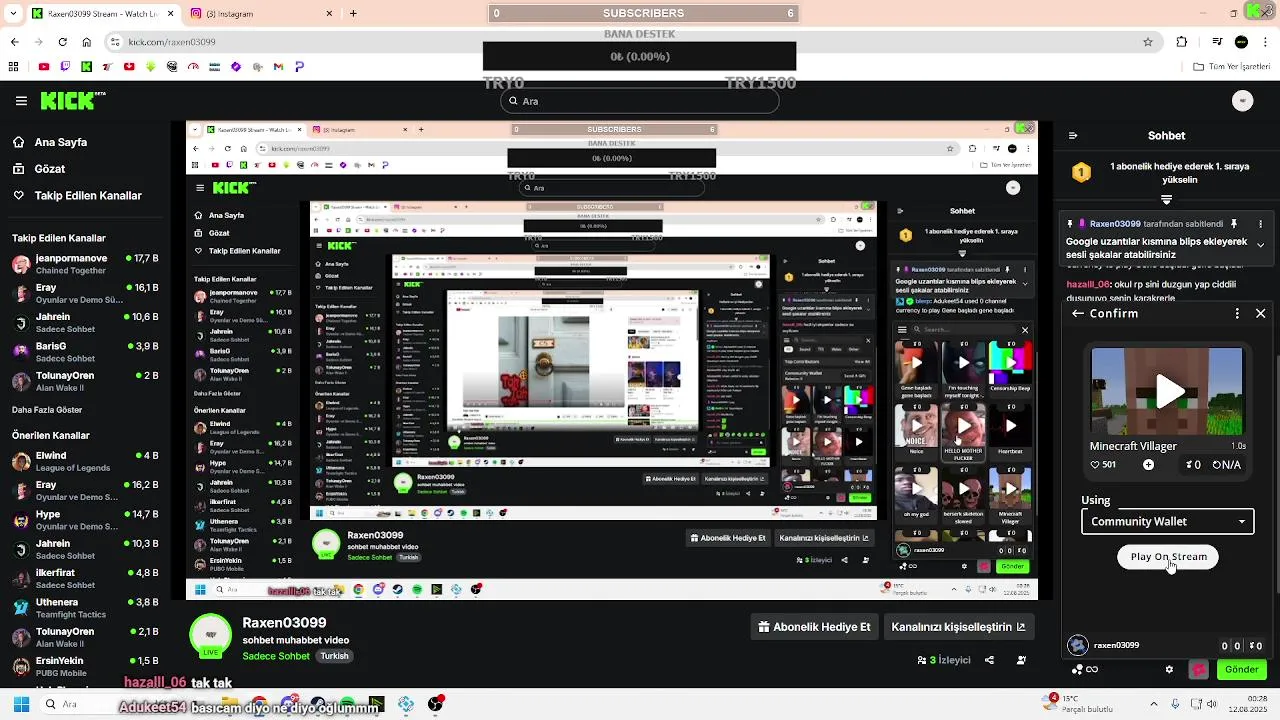The width and height of the screenshot is (1280, 720).
Task: Open browser tab search dropdown
Action: coord(13,14)
